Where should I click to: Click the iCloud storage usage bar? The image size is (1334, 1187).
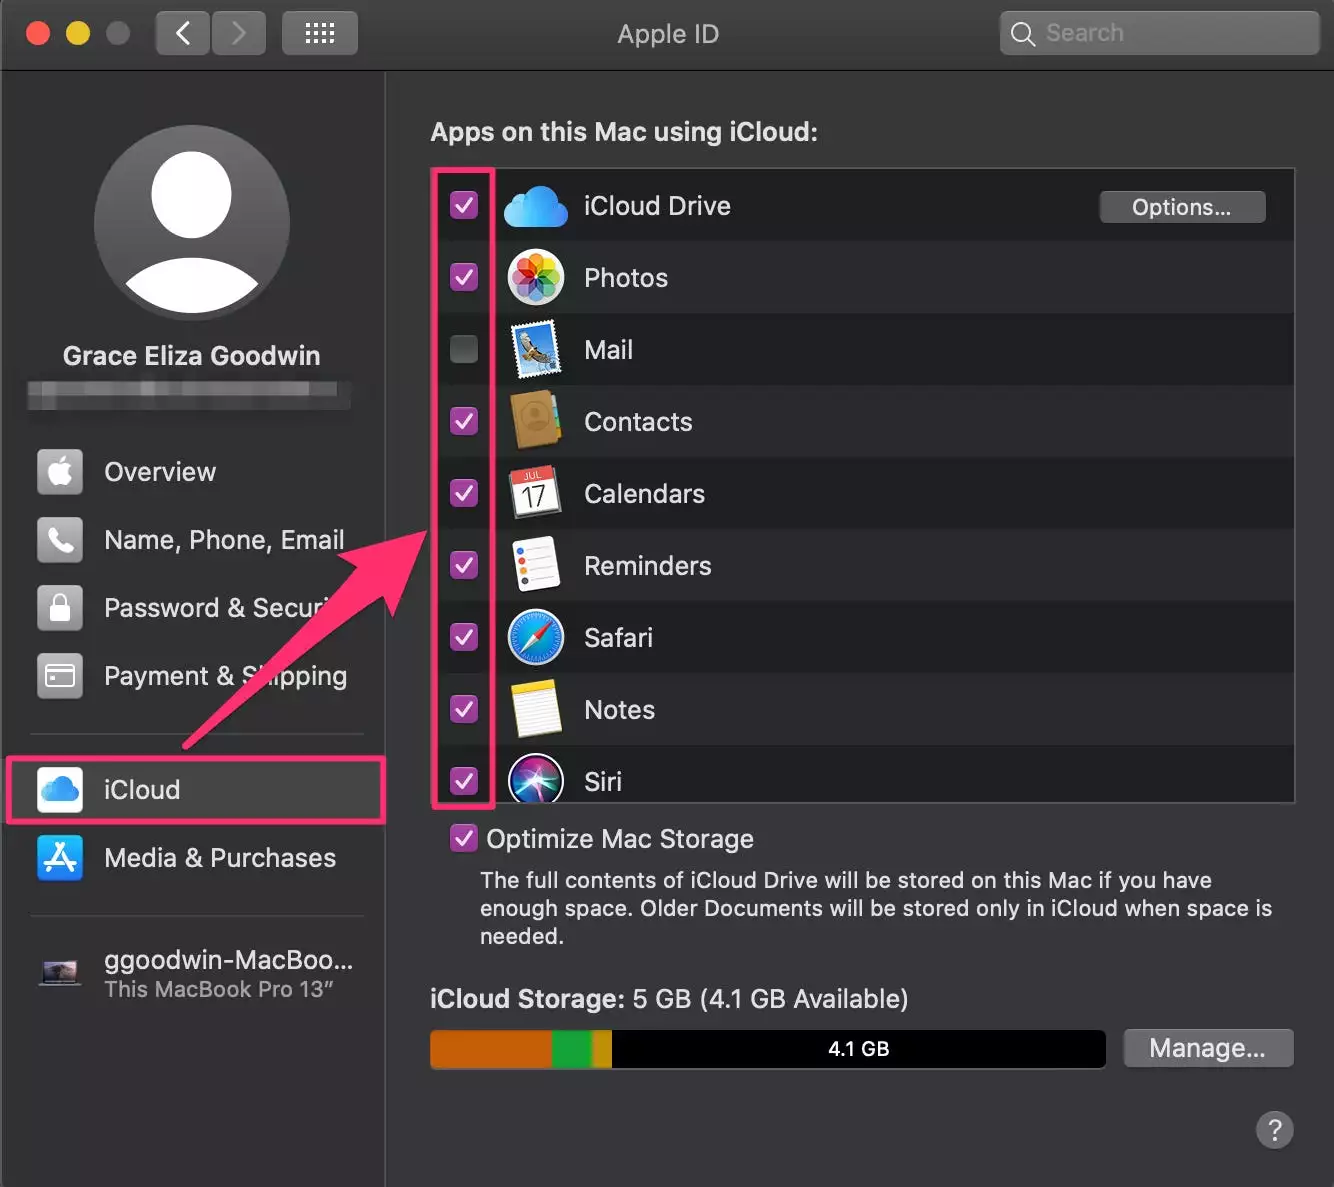[x=767, y=1049]
